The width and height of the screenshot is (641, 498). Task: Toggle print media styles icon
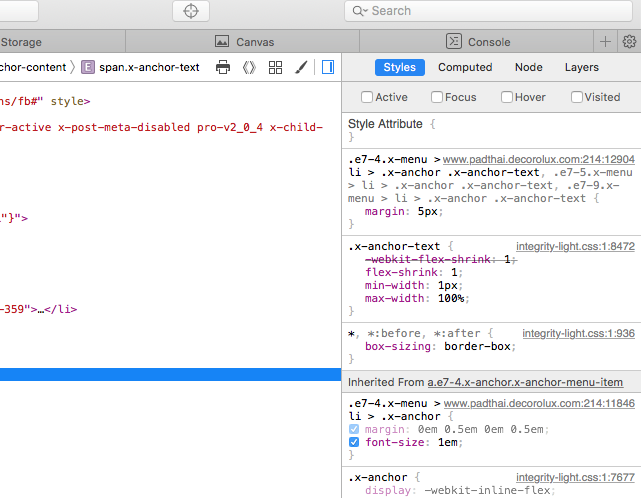point(223,67)
